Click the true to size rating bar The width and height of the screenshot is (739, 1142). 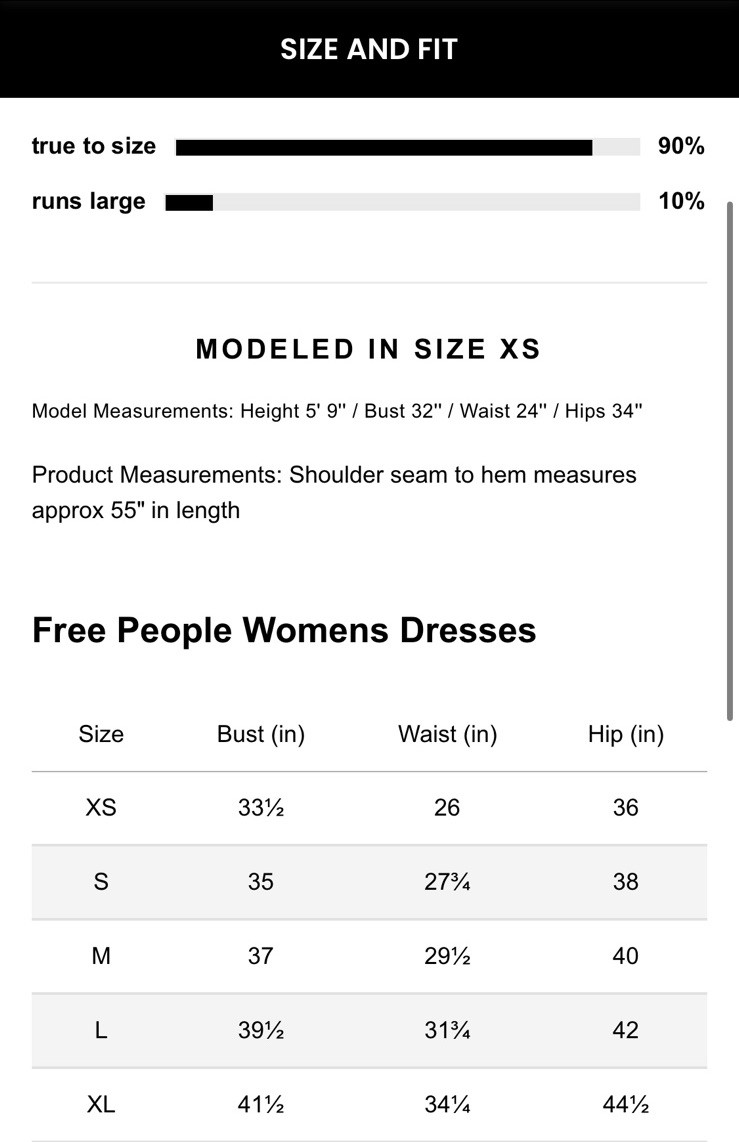407,148
